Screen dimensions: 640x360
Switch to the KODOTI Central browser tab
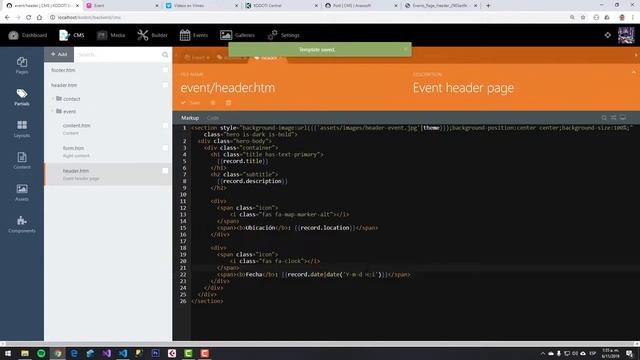click(282, 6)
